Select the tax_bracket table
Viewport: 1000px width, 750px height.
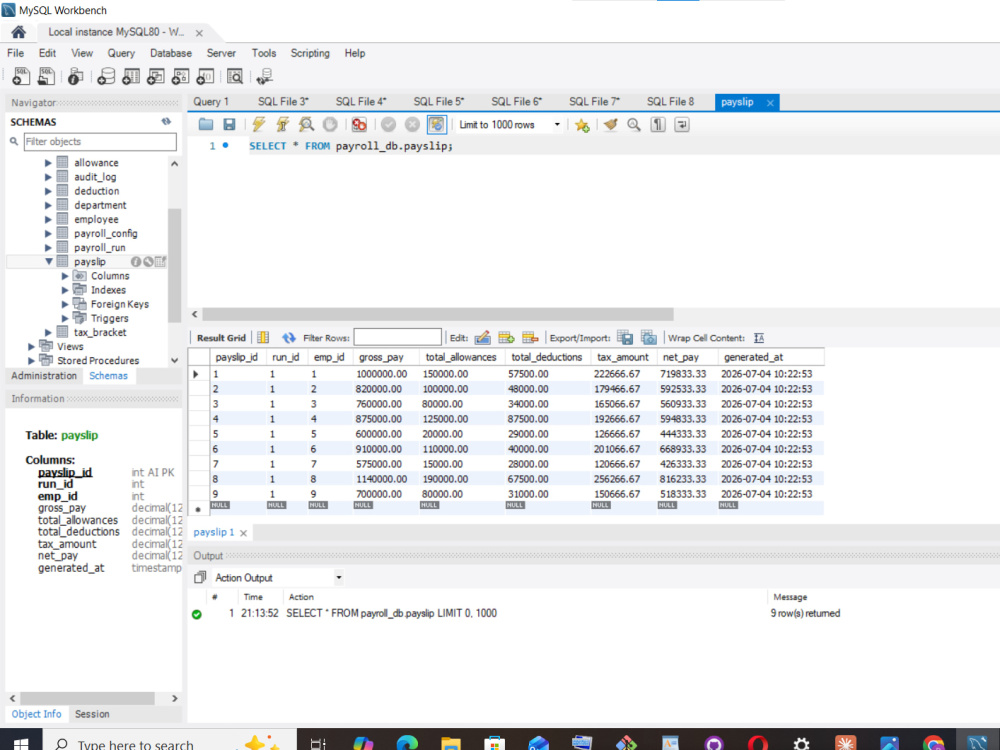[100, 332]
